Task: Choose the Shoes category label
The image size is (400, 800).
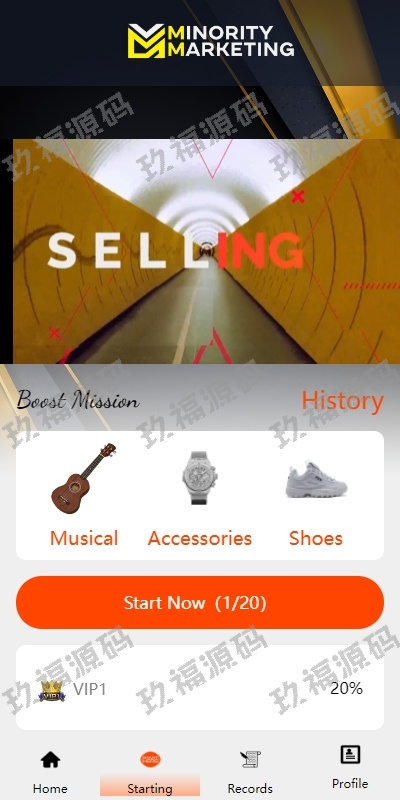Action: click(316, 538)
